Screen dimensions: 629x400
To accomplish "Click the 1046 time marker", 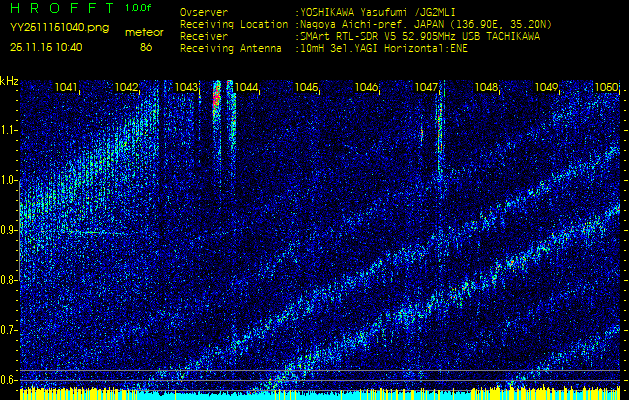I will pyautogui.click(x=366, y=87).
